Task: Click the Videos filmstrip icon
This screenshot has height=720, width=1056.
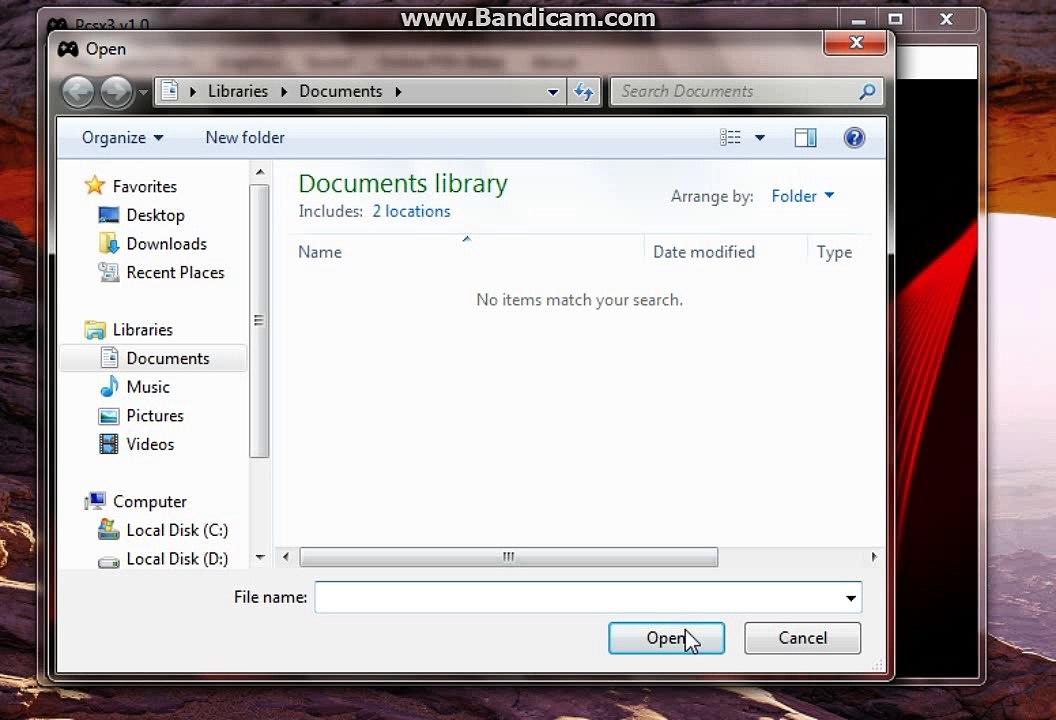Action: 108,444
